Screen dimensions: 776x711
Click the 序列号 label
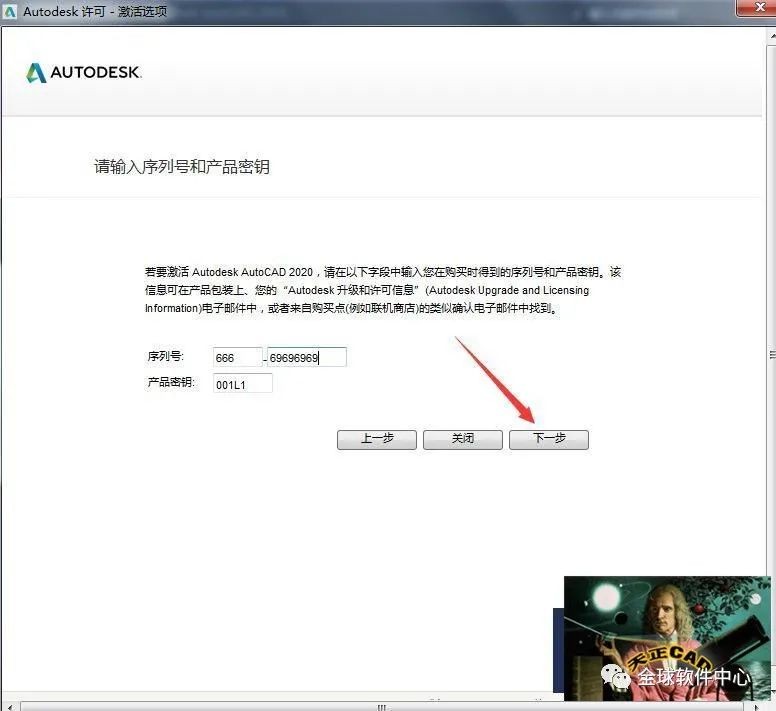165,356
